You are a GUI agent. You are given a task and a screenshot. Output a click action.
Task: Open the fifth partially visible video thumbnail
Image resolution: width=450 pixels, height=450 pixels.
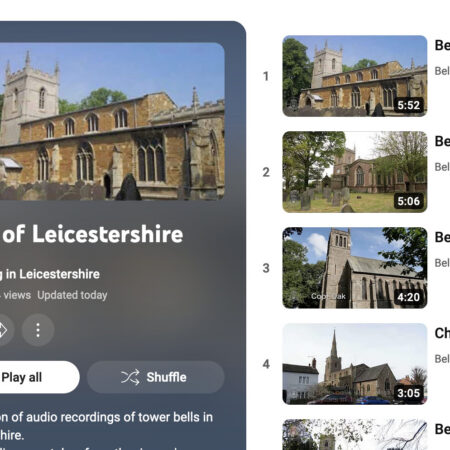355,435
